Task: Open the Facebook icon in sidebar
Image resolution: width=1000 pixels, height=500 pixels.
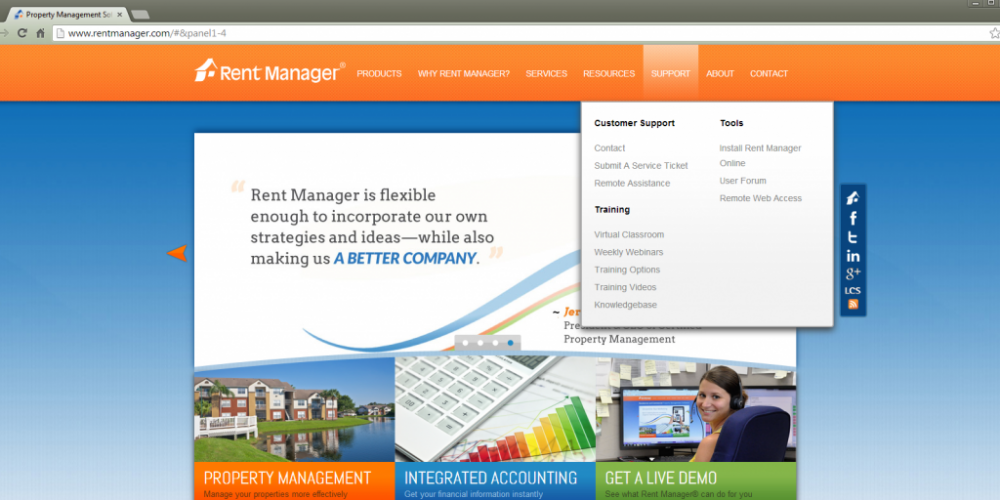Action: pos(853,218)
